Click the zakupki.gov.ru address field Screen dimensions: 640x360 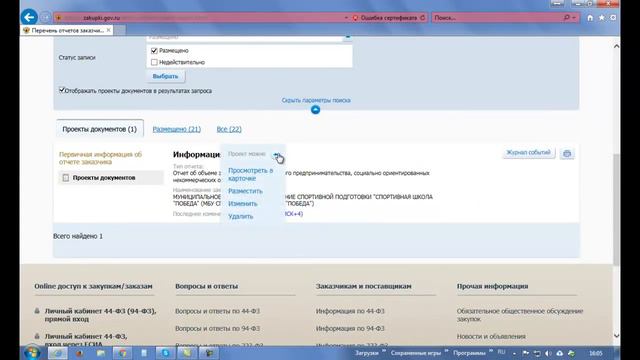pos(200,18)
